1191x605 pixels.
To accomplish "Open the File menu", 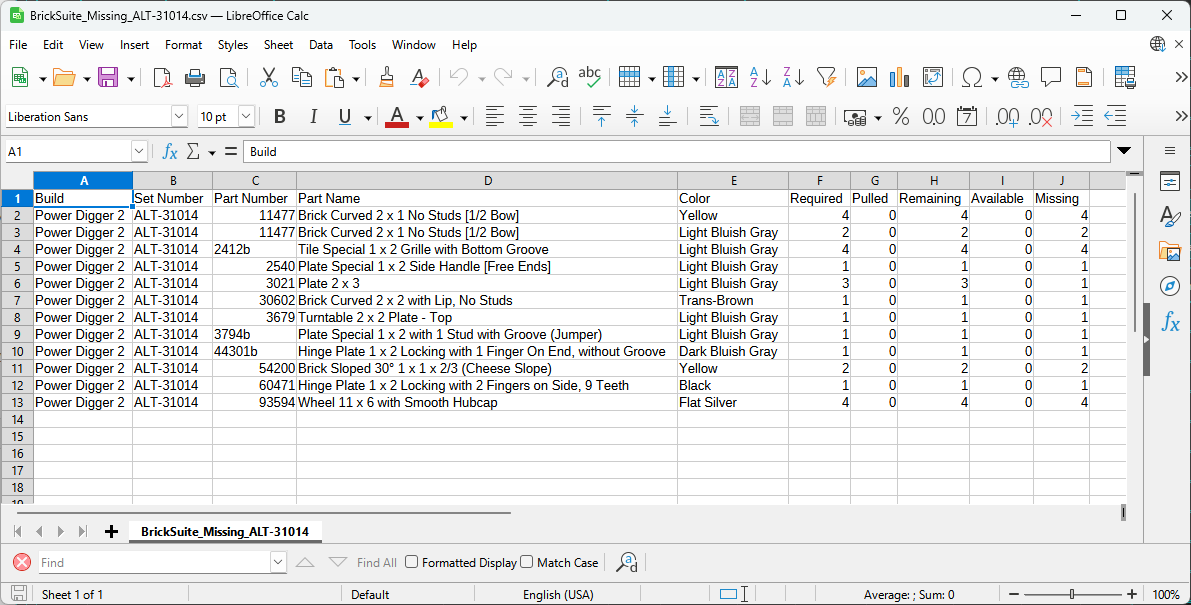I will coord(18,45).
